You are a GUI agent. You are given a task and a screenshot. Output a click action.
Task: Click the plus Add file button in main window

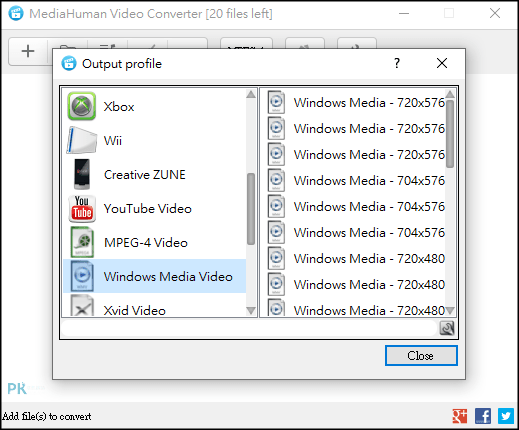click(28, 51)
